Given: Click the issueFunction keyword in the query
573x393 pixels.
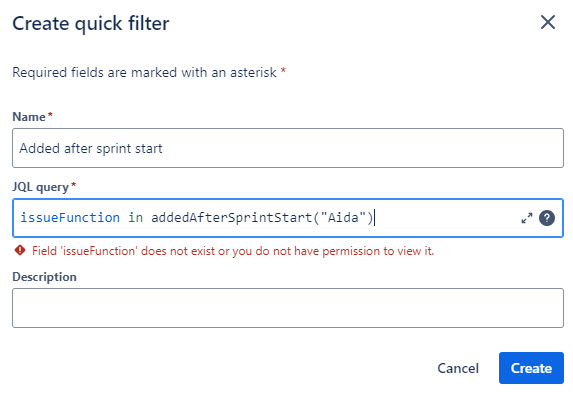Looking at the screenshot, I should (70, 218).
